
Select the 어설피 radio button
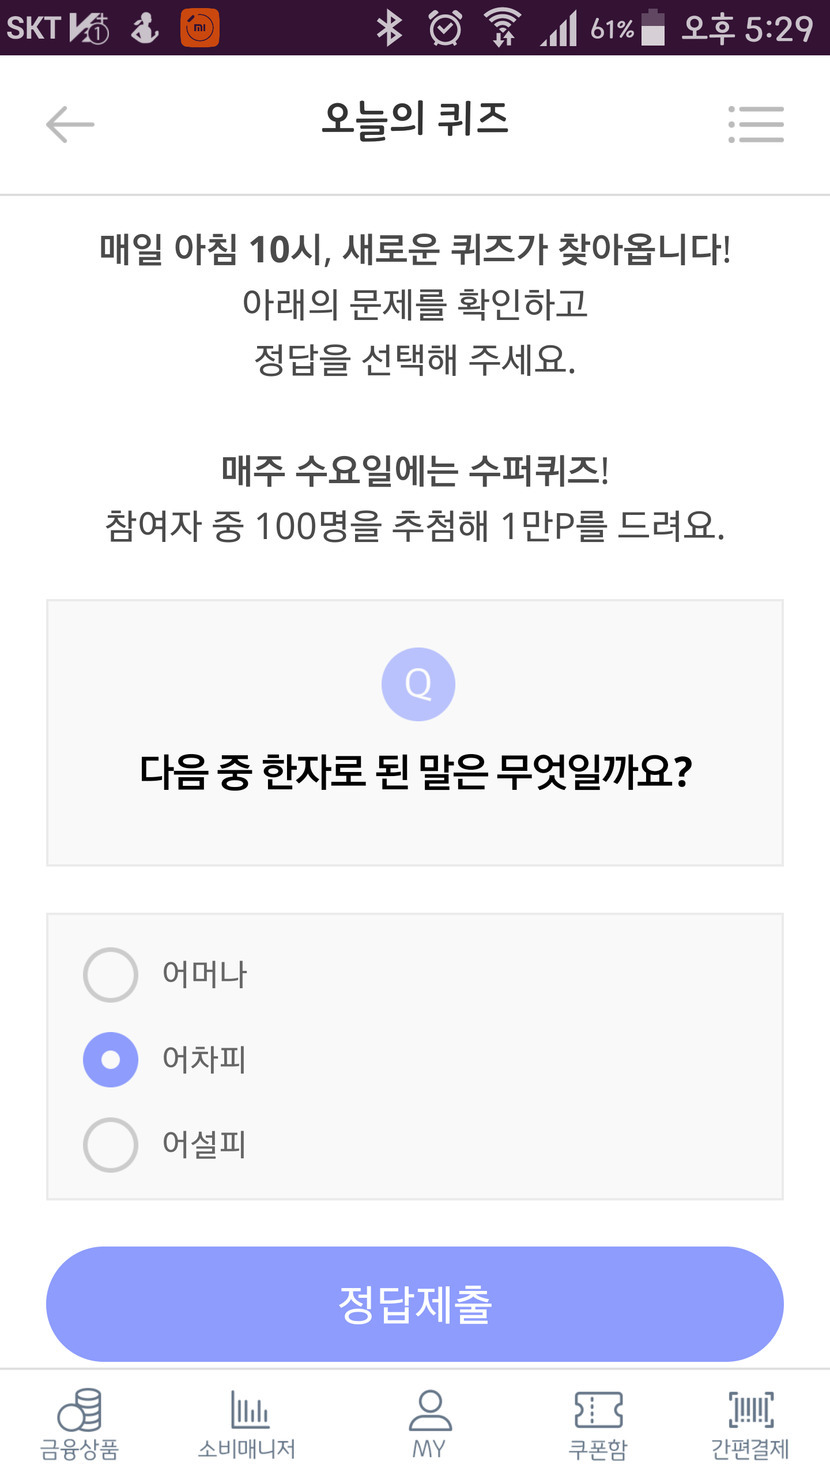pyautogui.click(x=110, y=1144)
